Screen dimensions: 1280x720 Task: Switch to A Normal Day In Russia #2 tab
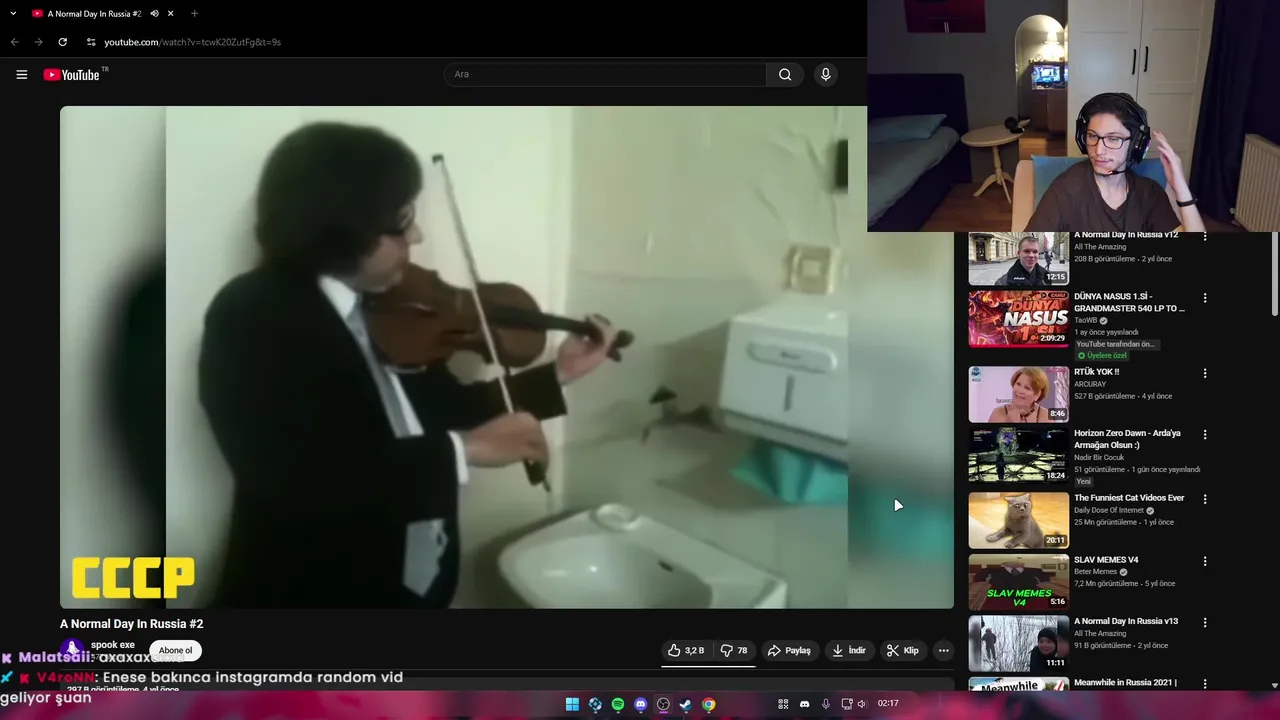click(94, 14)
